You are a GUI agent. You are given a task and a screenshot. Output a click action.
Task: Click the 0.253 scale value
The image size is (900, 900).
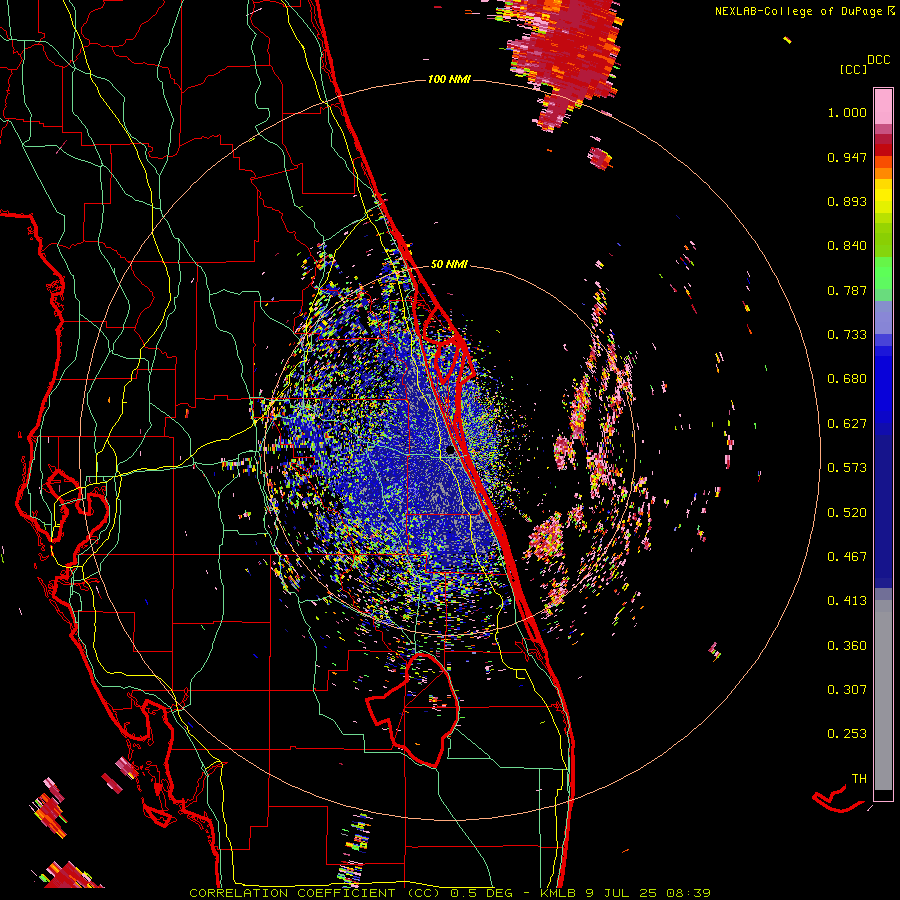tap(847, 734)
